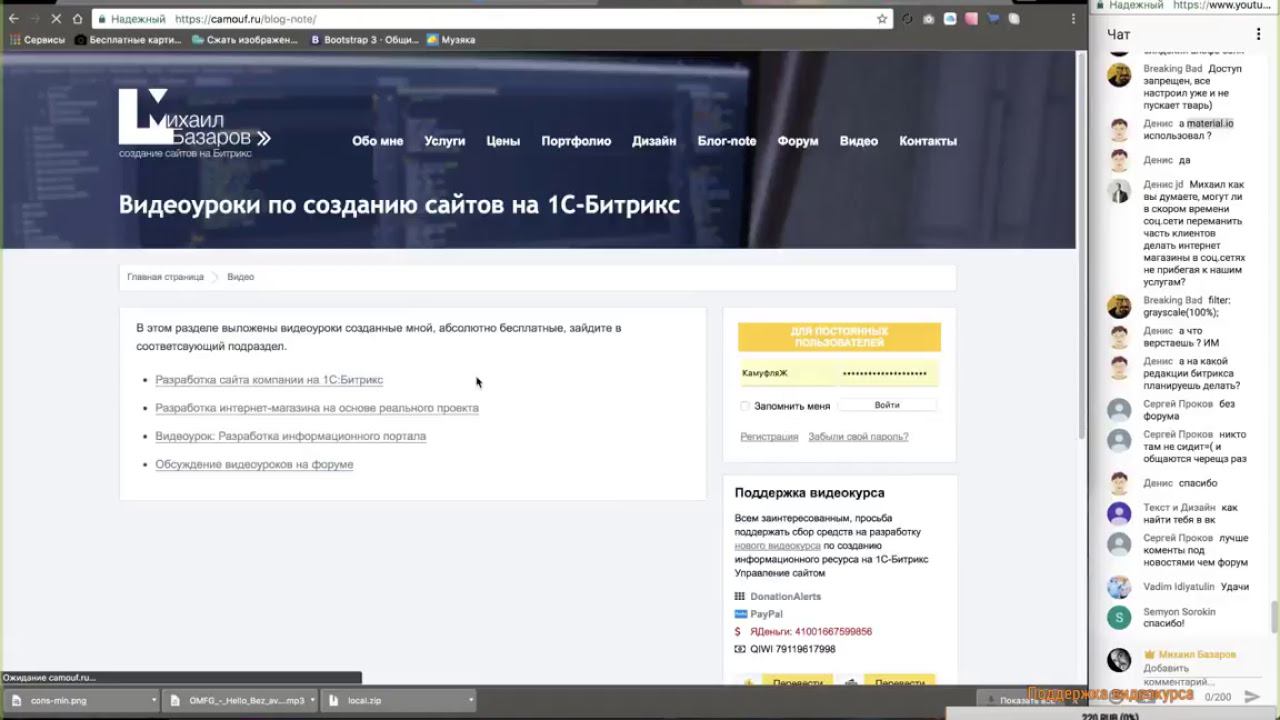Open the Видео menu item
The width and height of the screenshot is (1280, 720).
[x=859, y=141]
